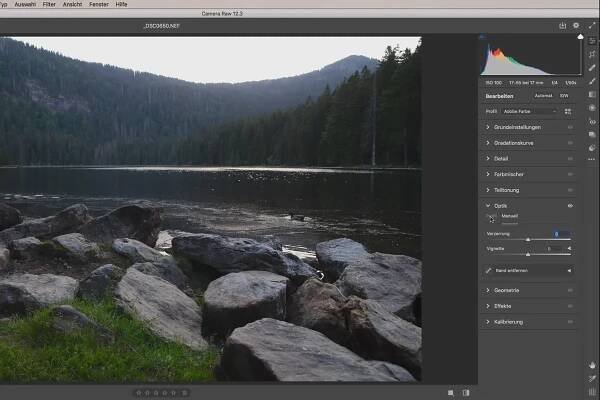Open the Profil dropdown Adobe Farbe
Viewport: 600px width, 400px height.
pos(530,111)
